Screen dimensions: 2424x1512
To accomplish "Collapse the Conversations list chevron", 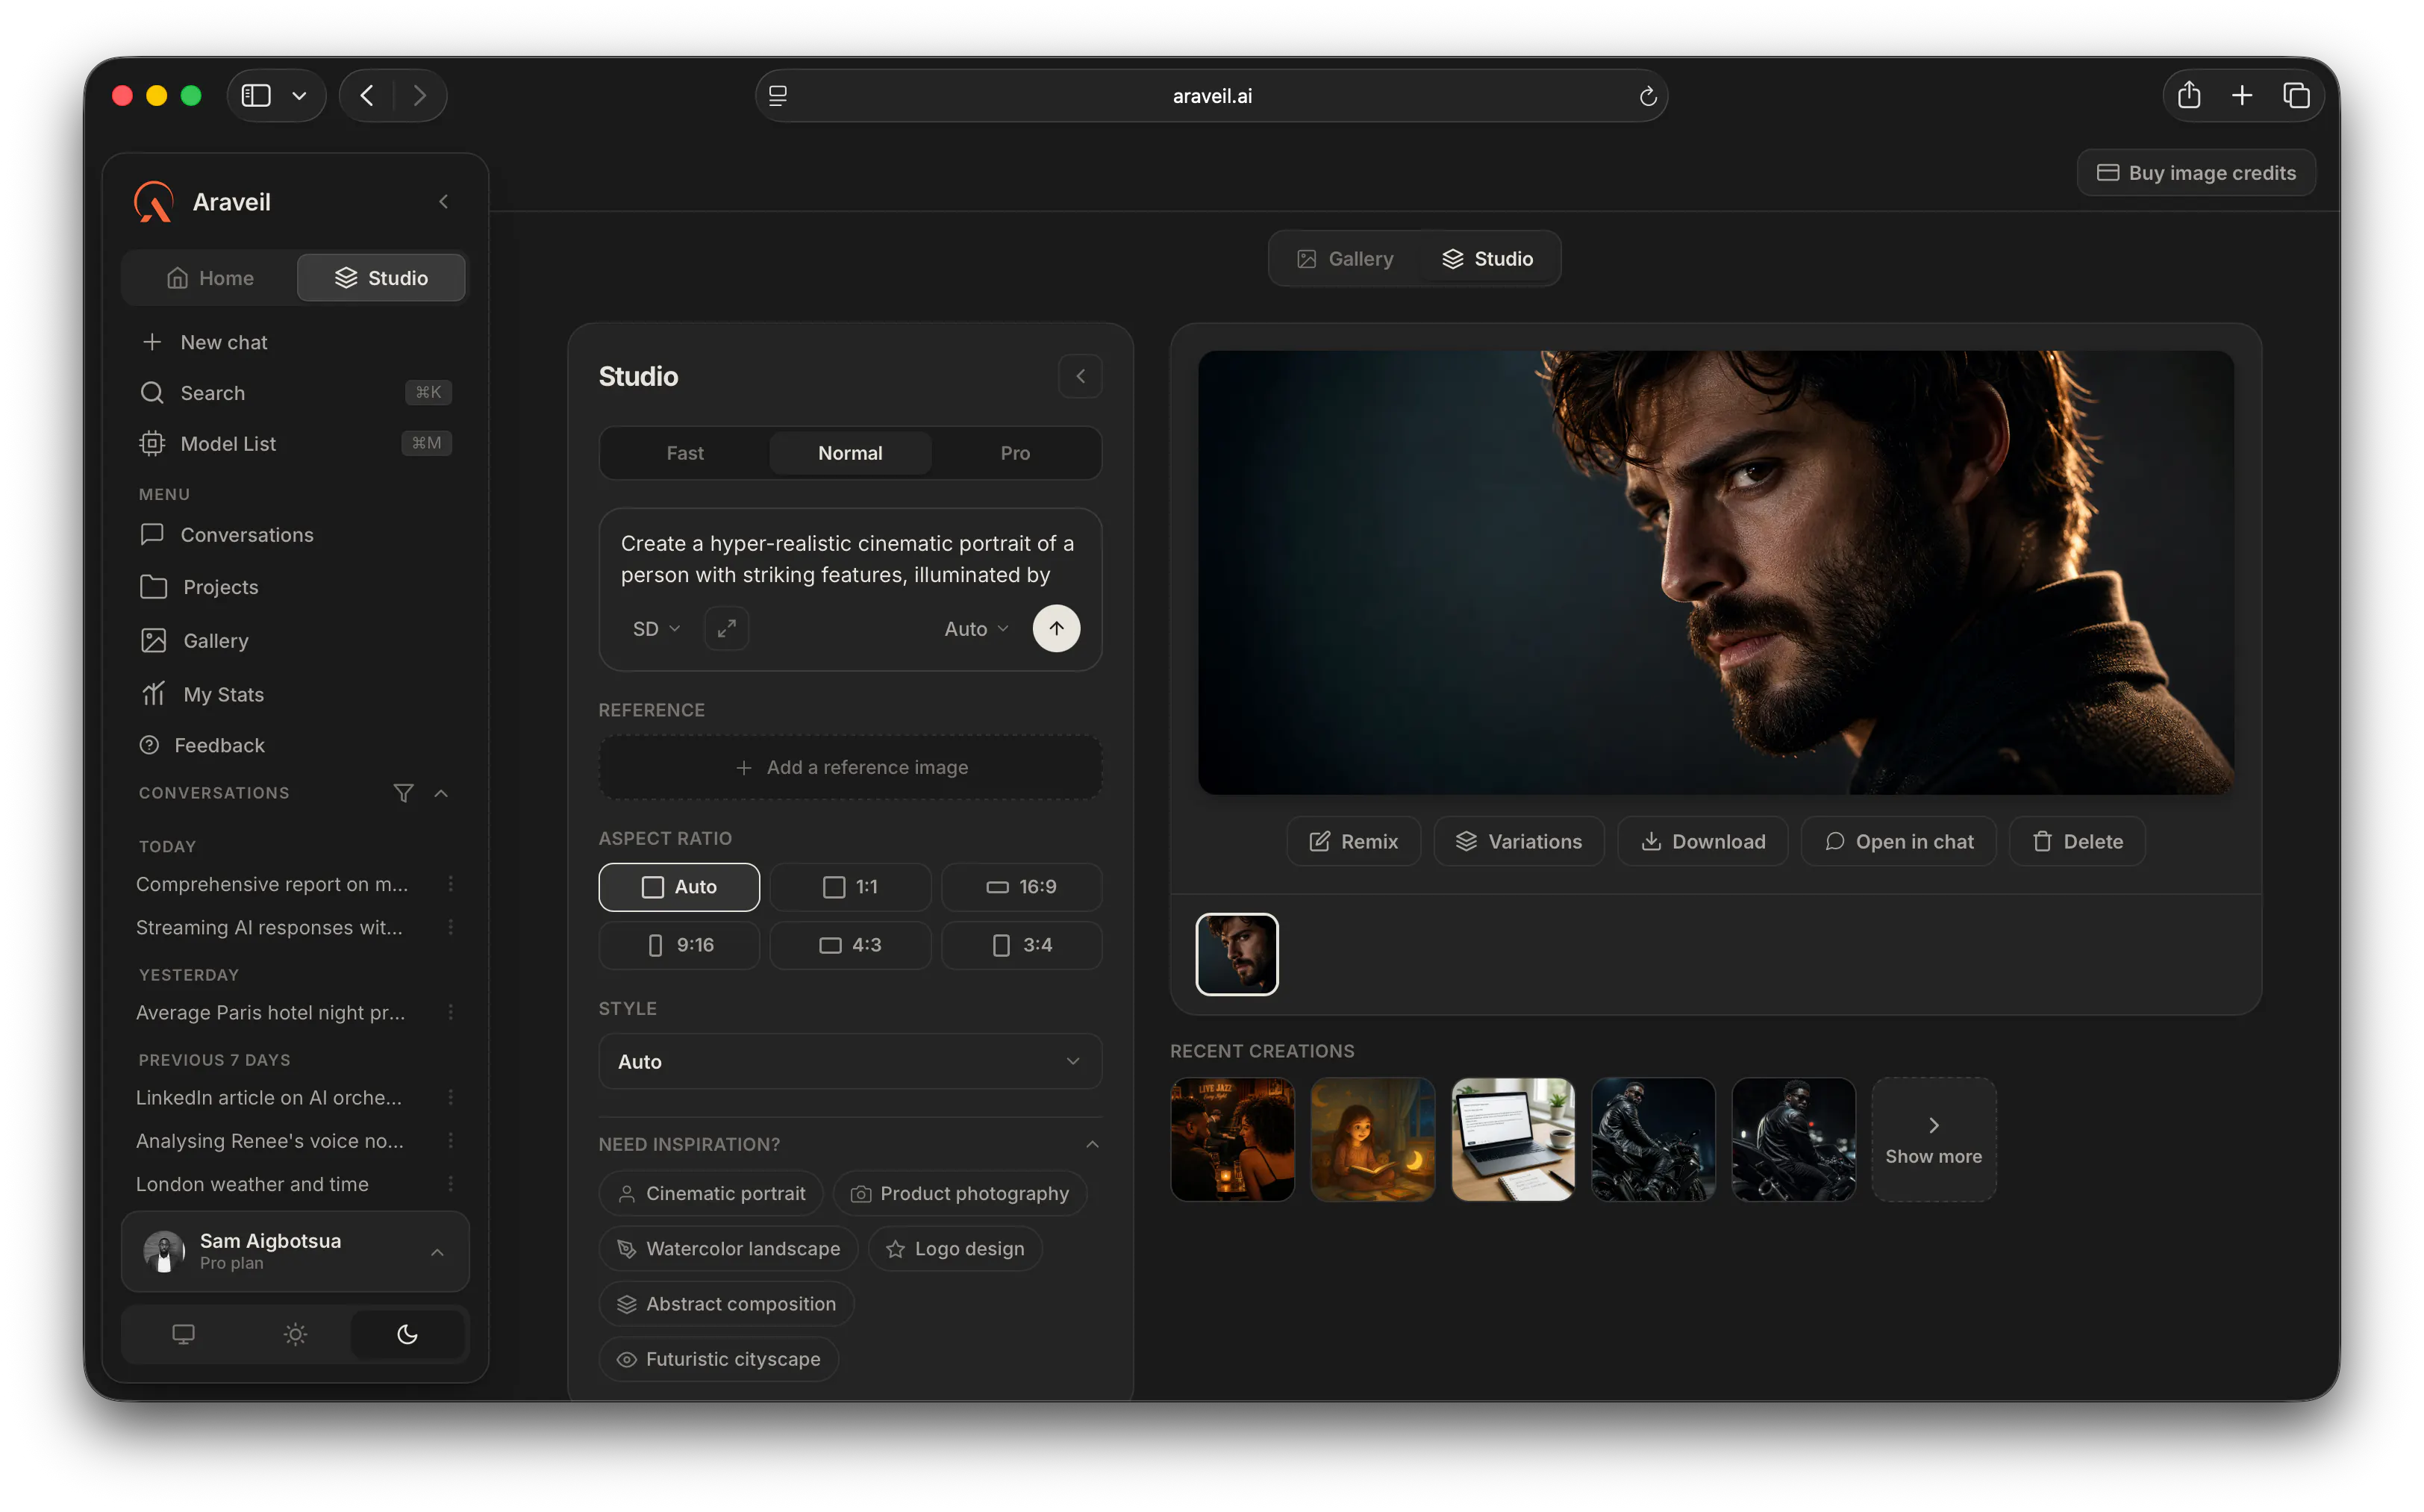I will 441,793.
